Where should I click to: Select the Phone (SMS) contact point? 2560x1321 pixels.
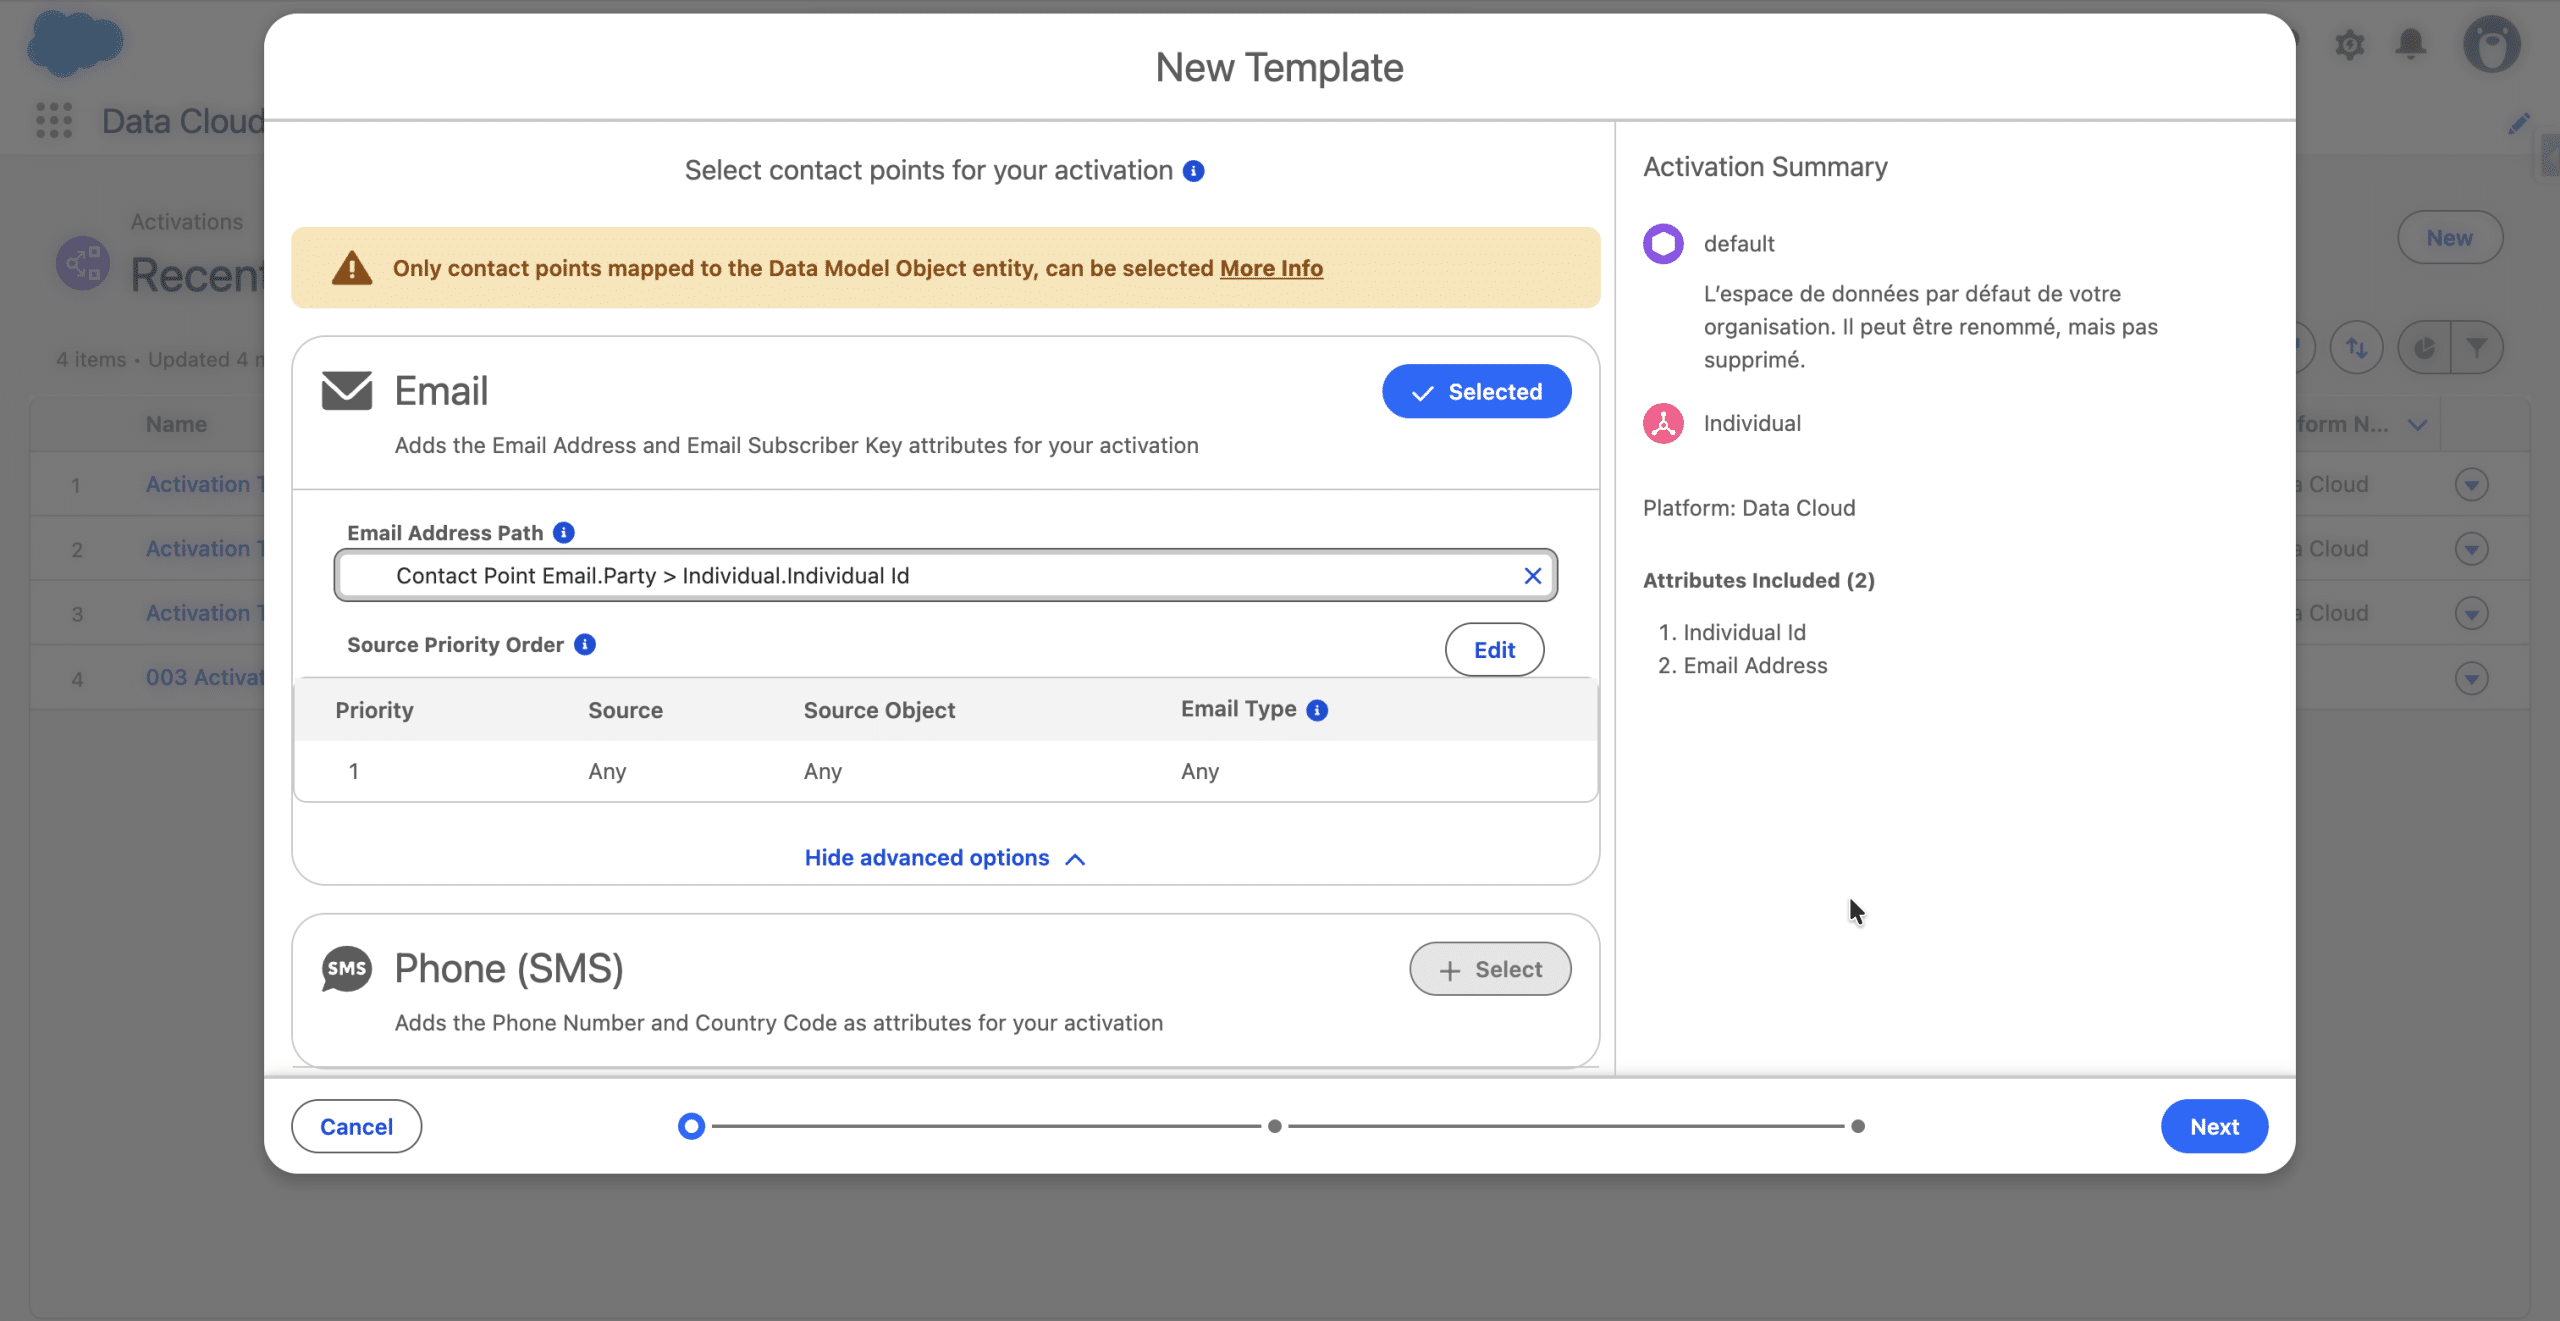[1490, 968]
